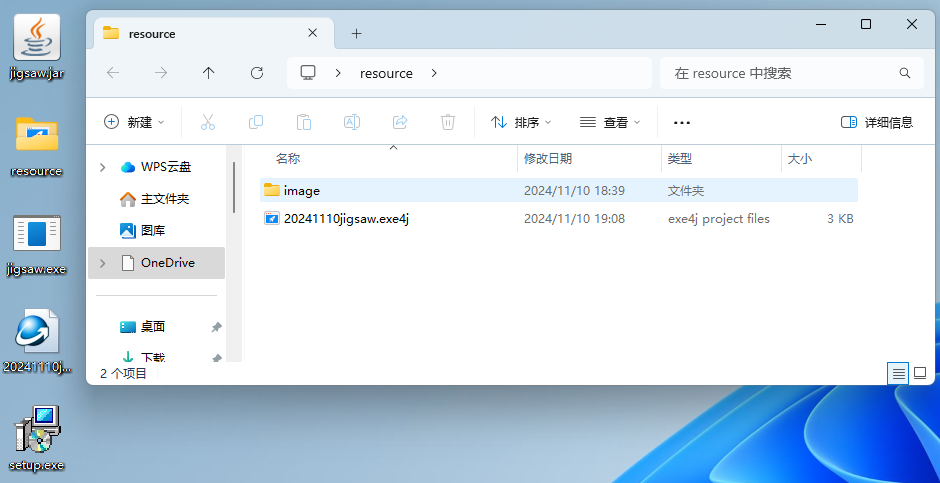The height and width of the screenshot is (483, 940).
Task: Click the Delete trash icon
Action: pyautogui.click(x=448, y=122)
